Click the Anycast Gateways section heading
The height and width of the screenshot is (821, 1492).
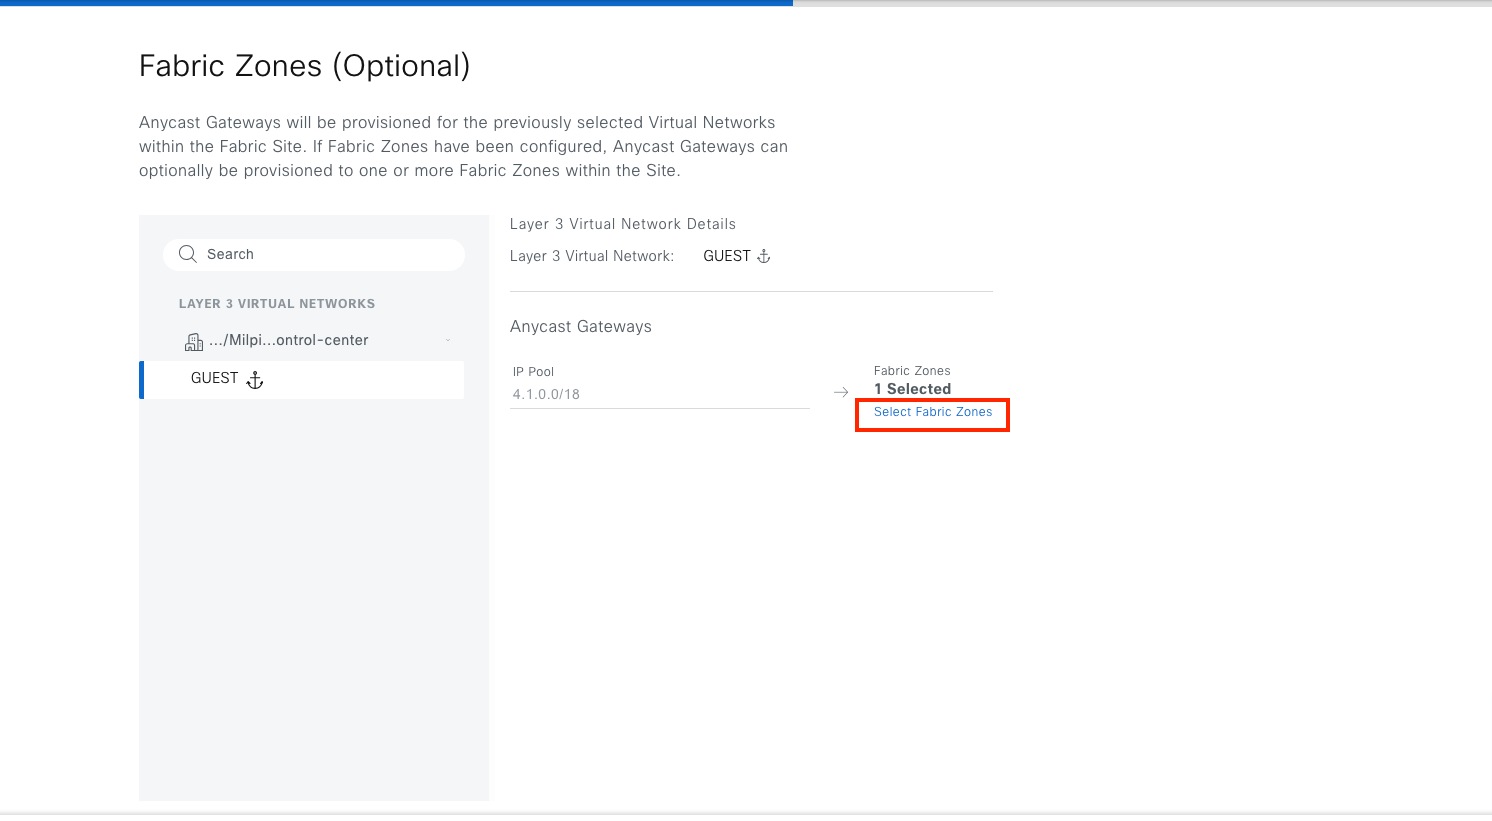581,327
